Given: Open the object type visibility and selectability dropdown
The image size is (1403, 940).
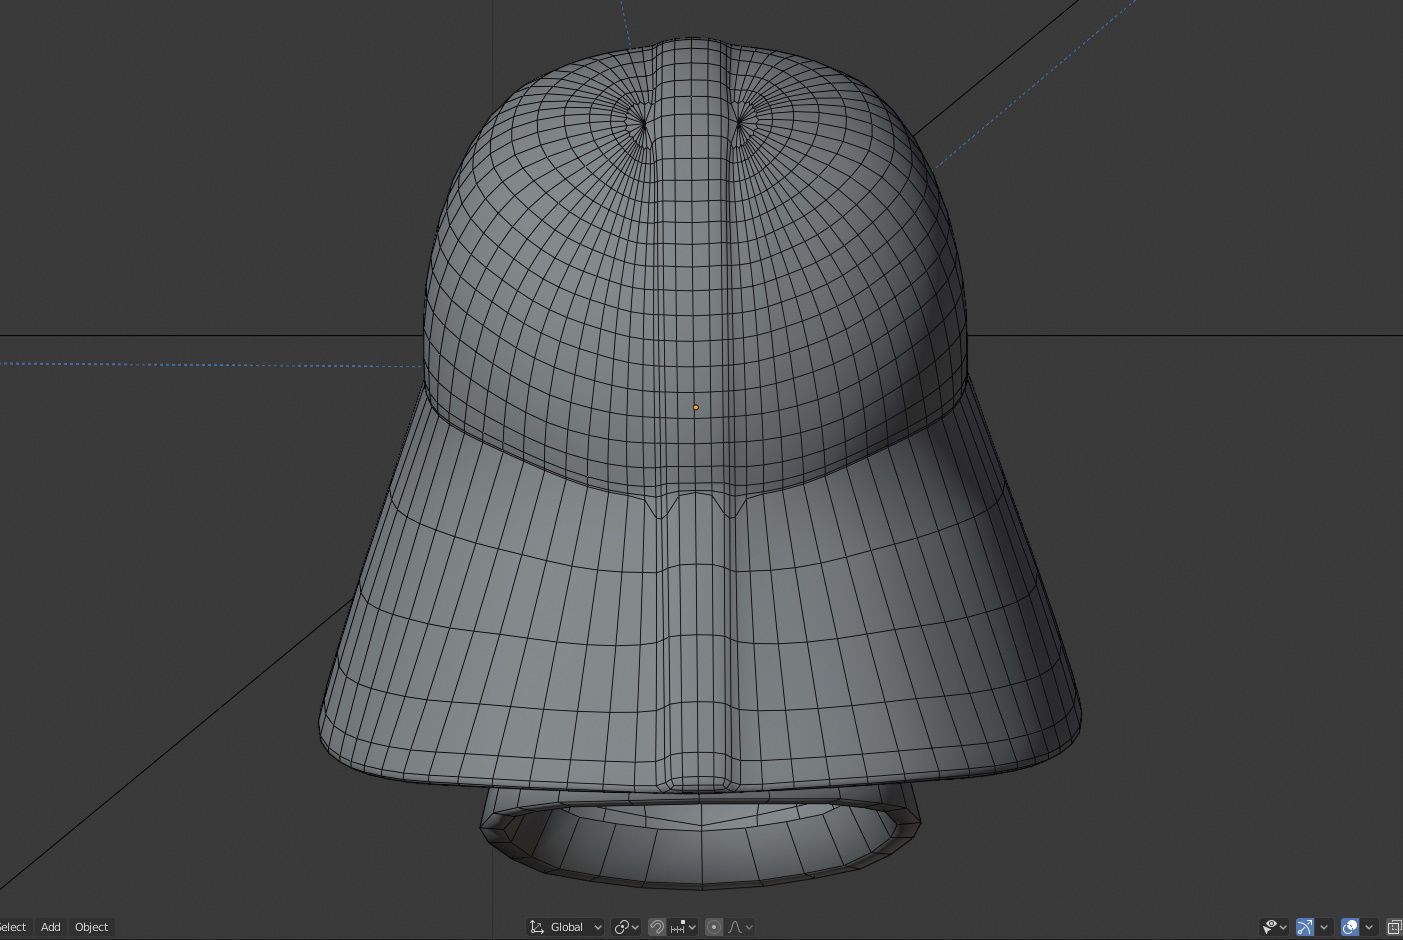Looking at the screenshot, I should pos(1274,927).
